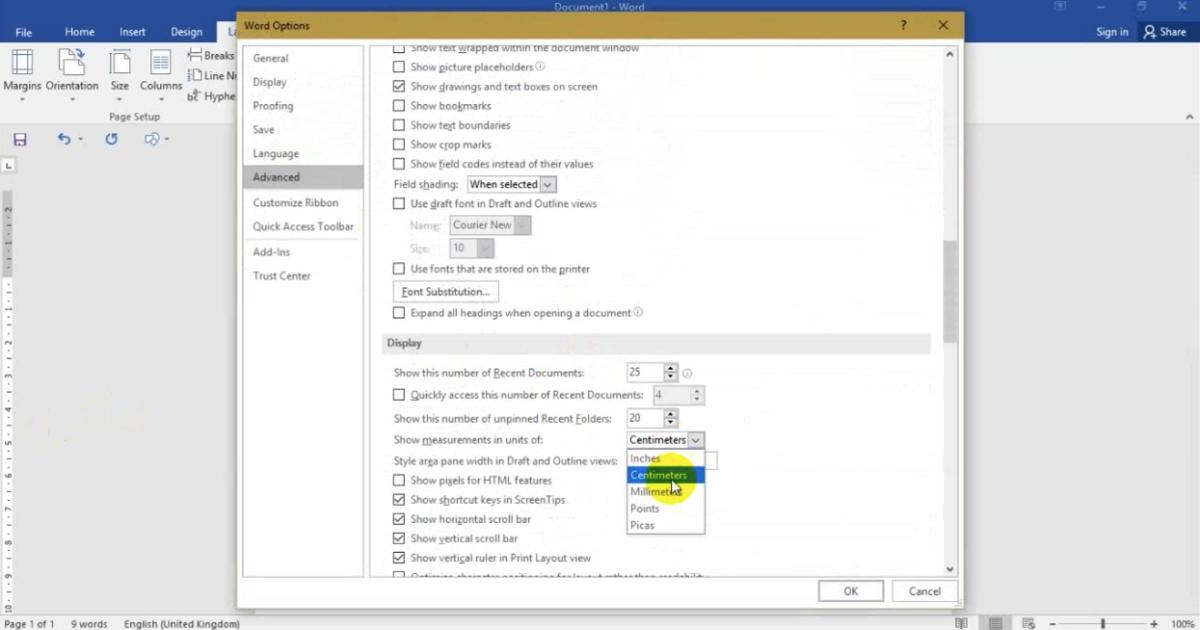Click the Redo/Repeat icon
The height and width of the screenshot is (630, 1200).
pos(111,139)
